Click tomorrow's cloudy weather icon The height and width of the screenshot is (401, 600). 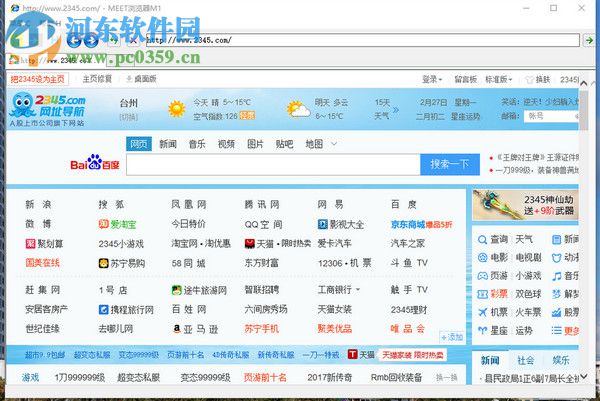[298, 109]
